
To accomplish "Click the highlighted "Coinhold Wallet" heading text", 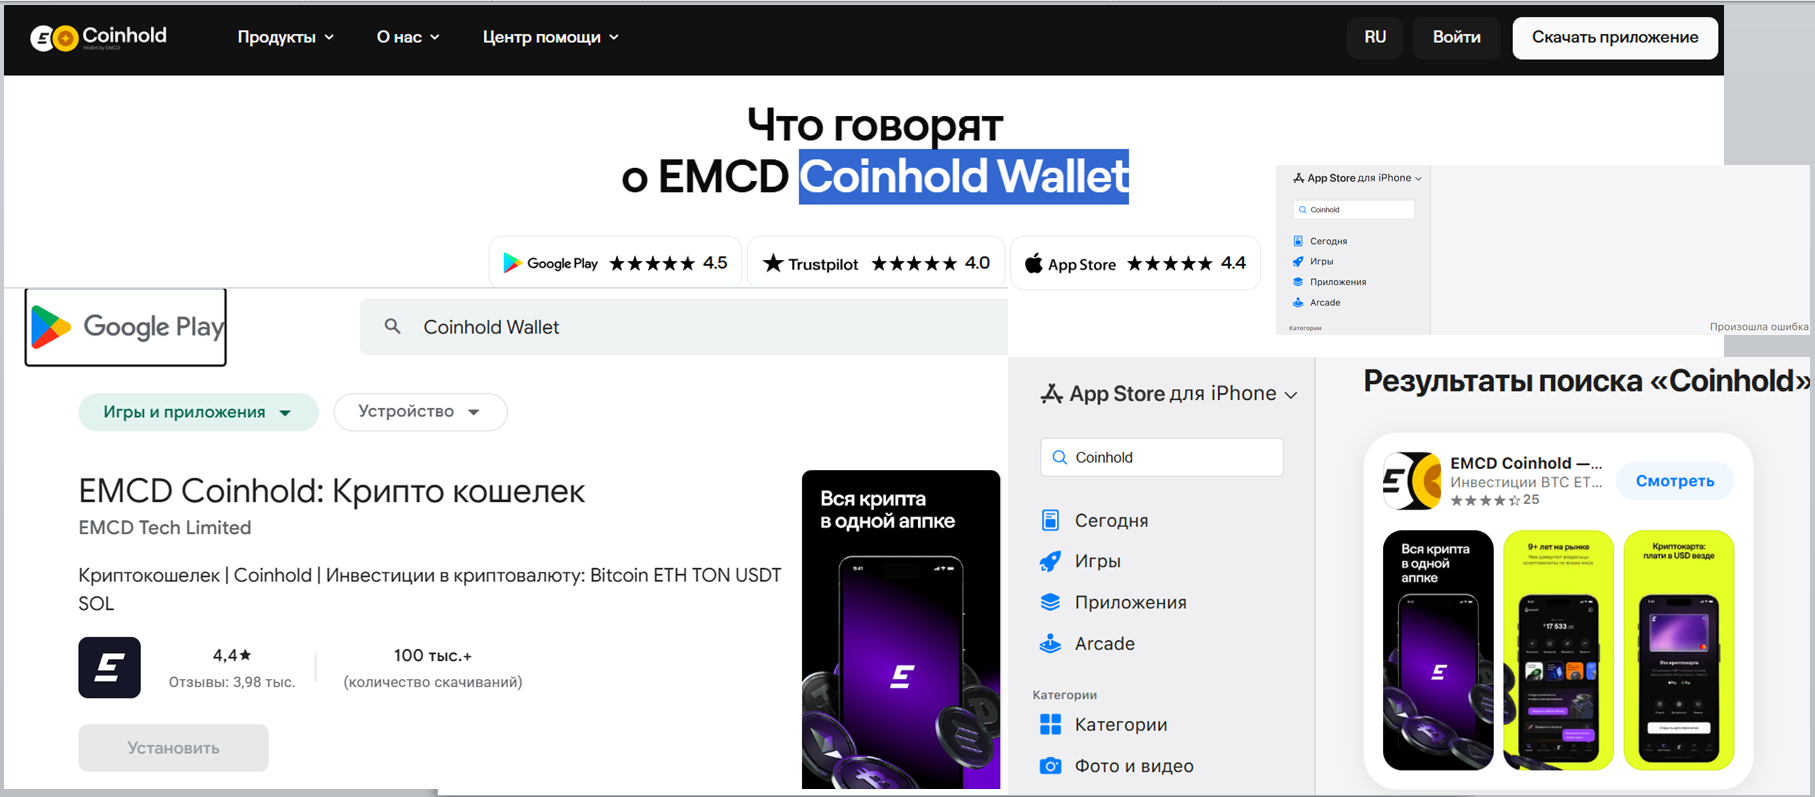I will 964,177.
